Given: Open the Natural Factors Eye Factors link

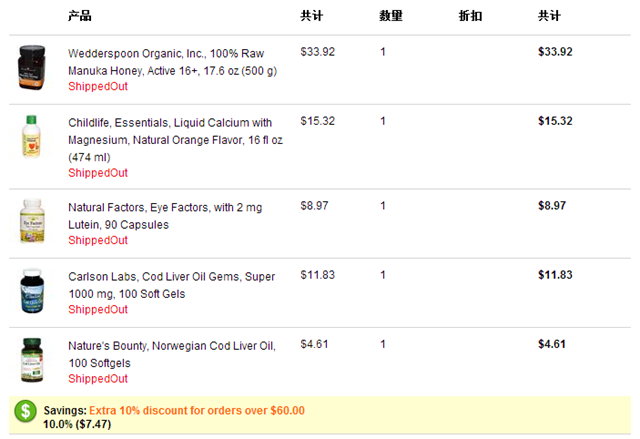Looking at the screenshot, I should pos(165,216).
